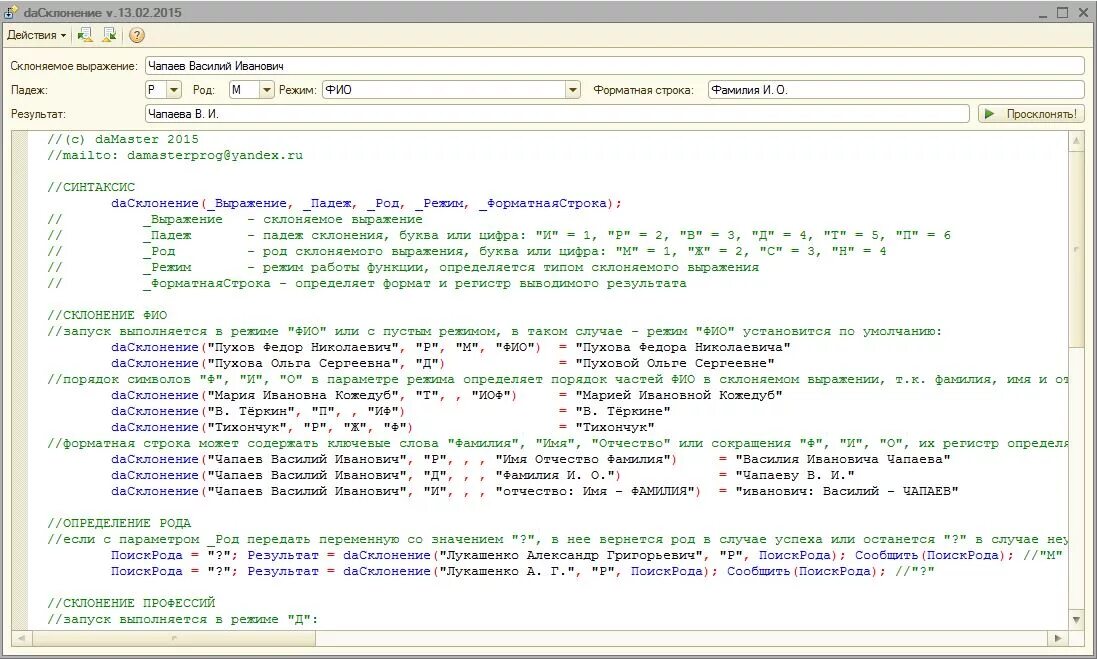Minimize the daСклонение window
This screenshot has width=1097, height=659.
click(1042, 13)
